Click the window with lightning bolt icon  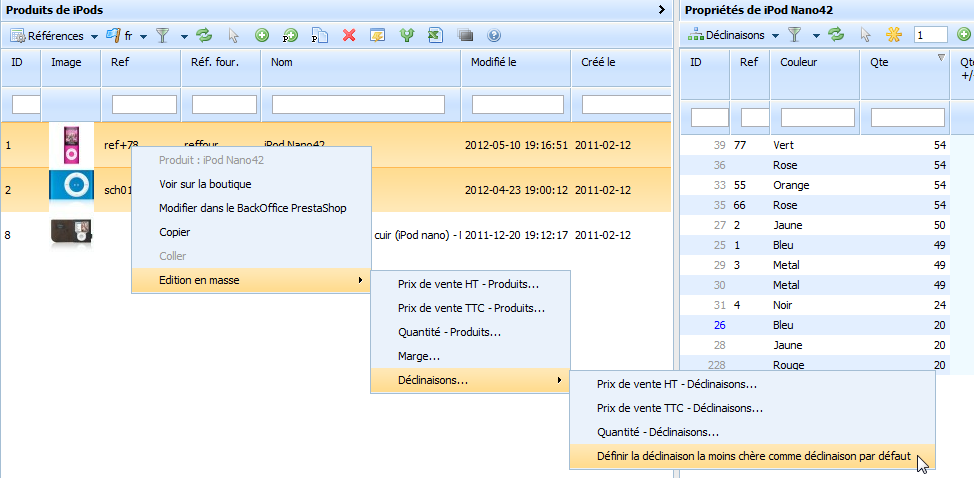(377, 36)
